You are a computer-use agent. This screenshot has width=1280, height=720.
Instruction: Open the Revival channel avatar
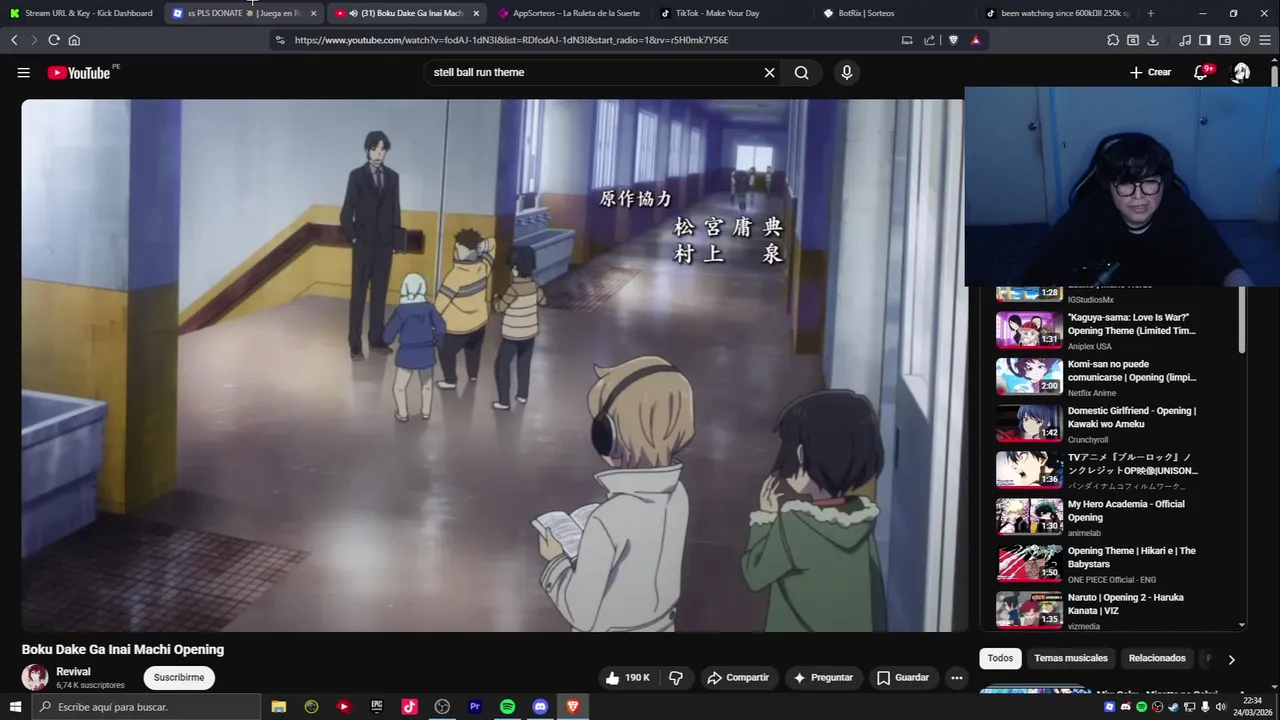(35, 677)
